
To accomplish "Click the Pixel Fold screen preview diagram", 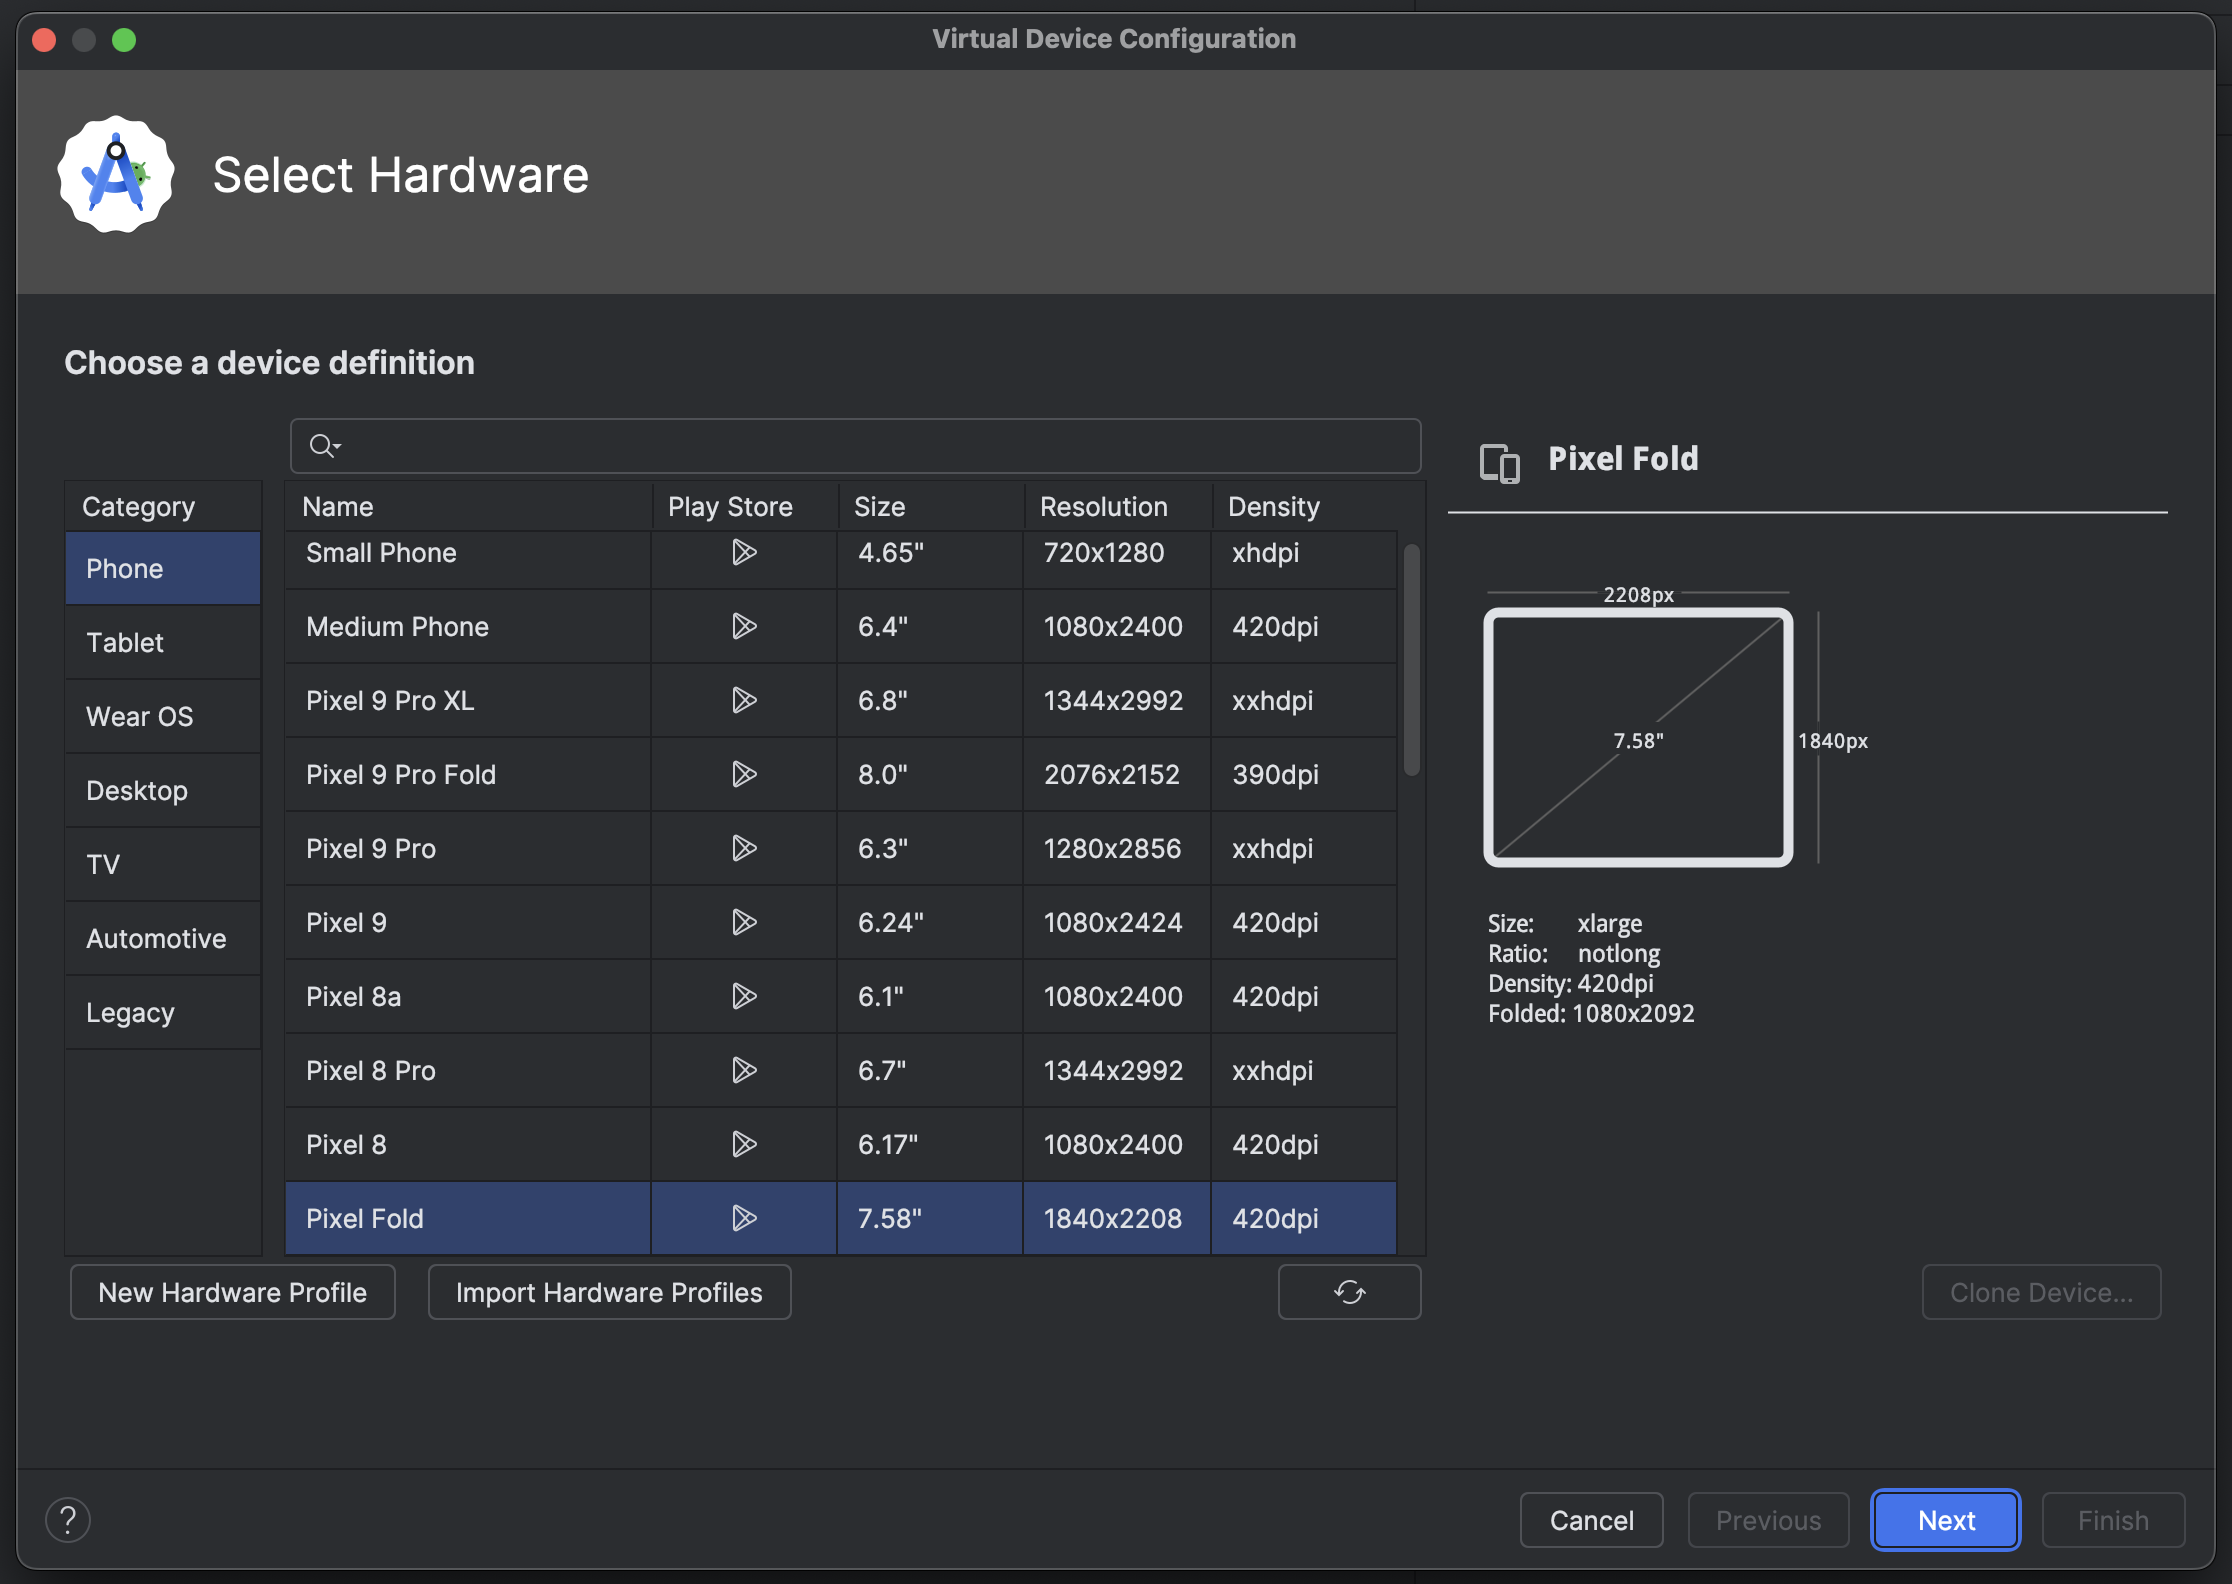I will click(x=1638, y=738).
